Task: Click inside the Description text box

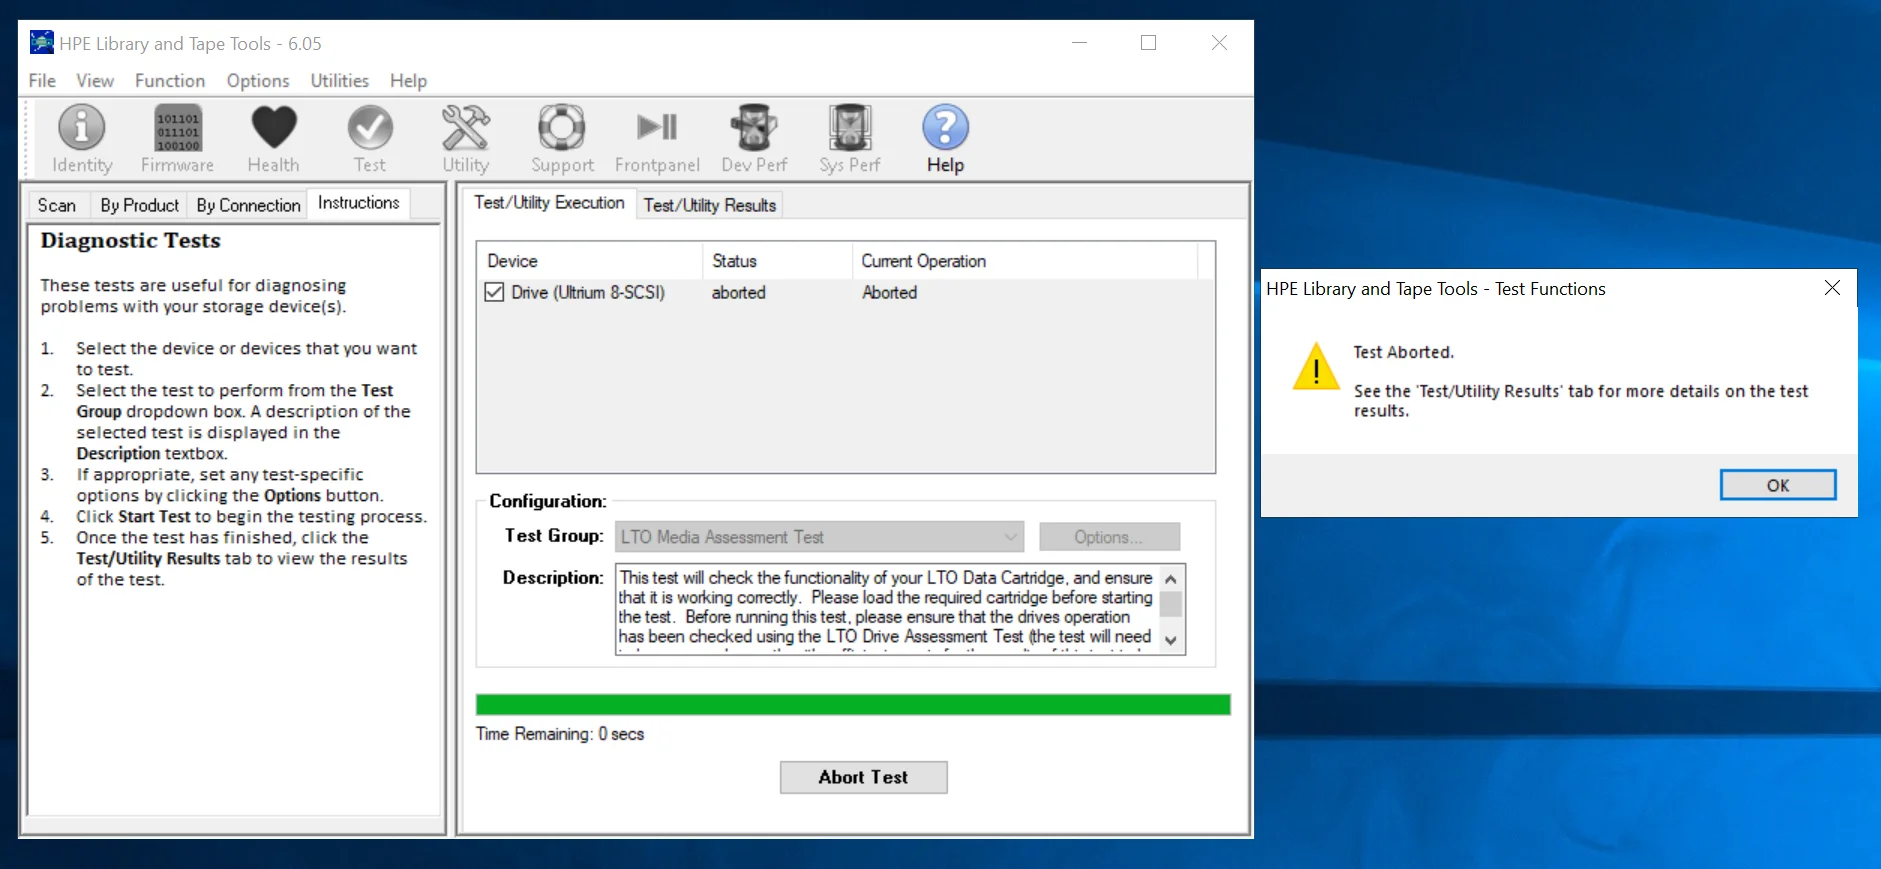Action: tap(887, 609)
